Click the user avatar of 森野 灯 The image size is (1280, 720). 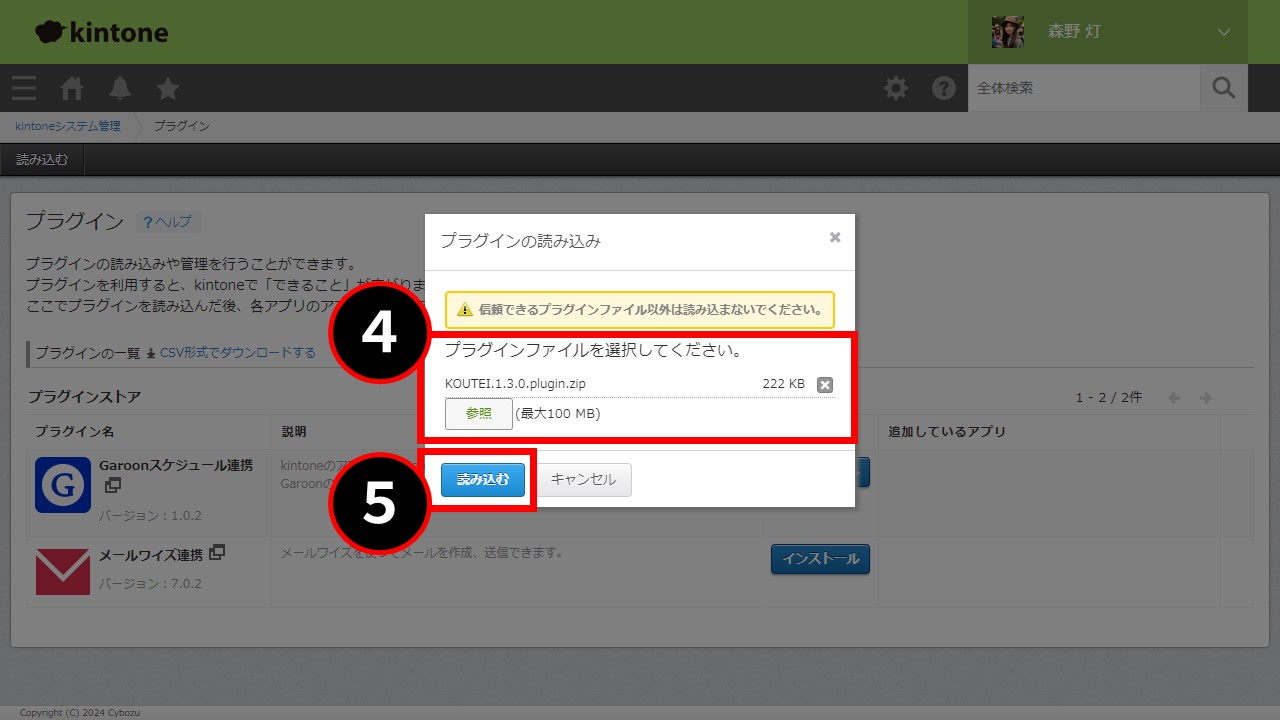point(1008,32)
